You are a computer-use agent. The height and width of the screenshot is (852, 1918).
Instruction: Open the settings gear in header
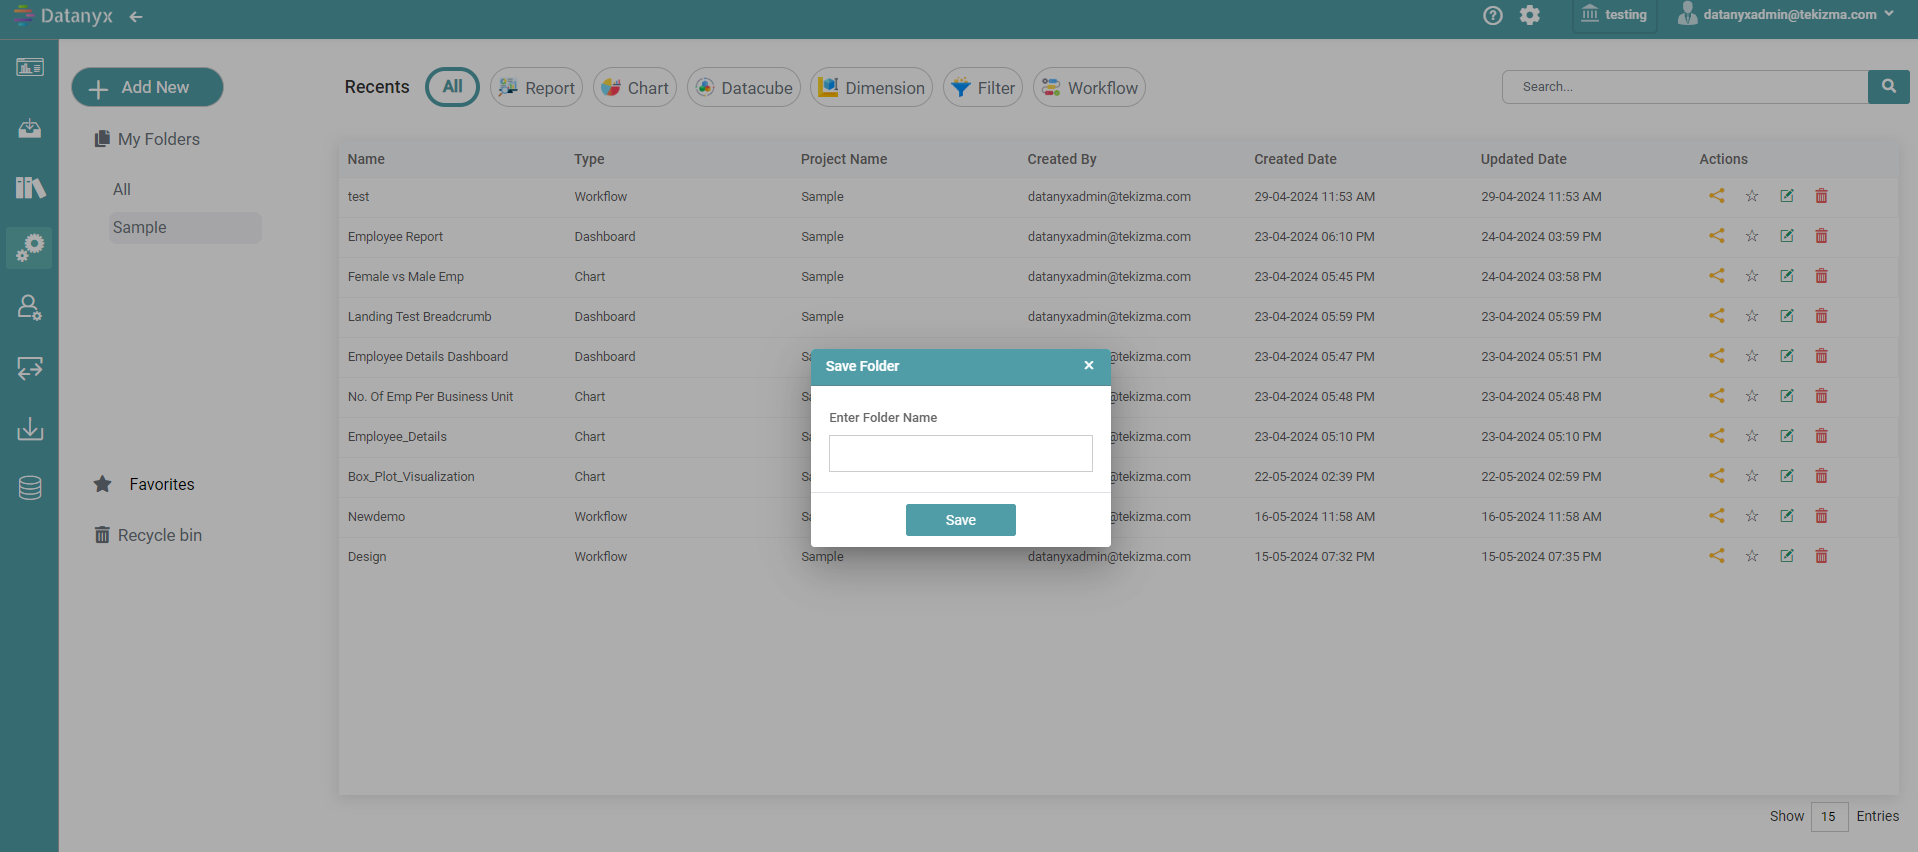1530,15
